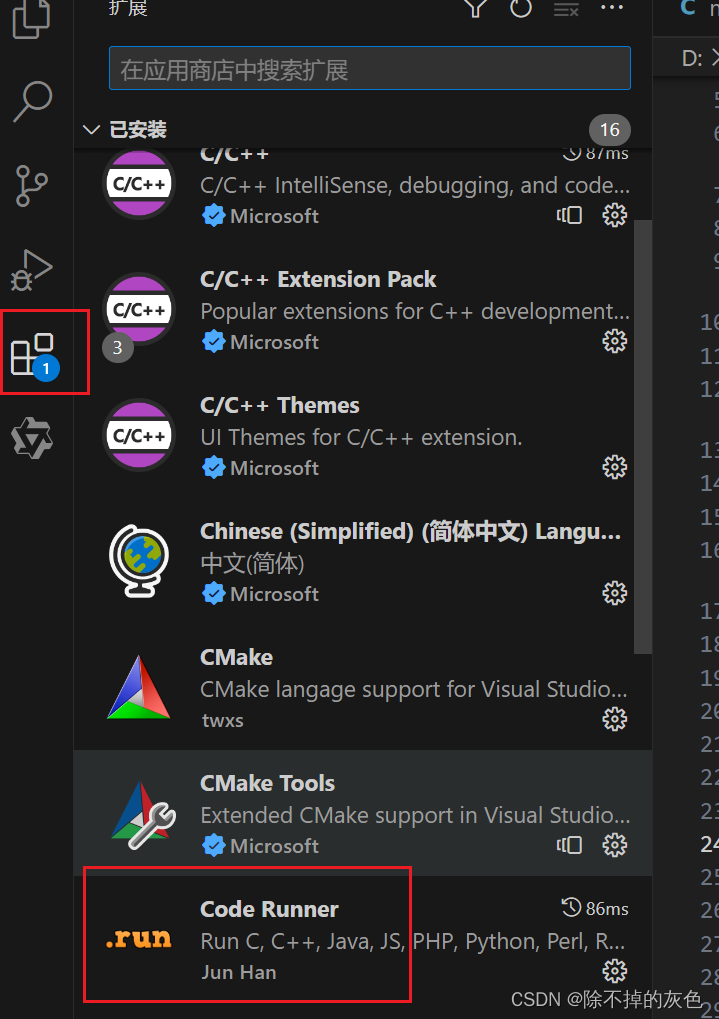
Task: Select the Explorer icon at top of activity bar
Action: click(30, 18)
